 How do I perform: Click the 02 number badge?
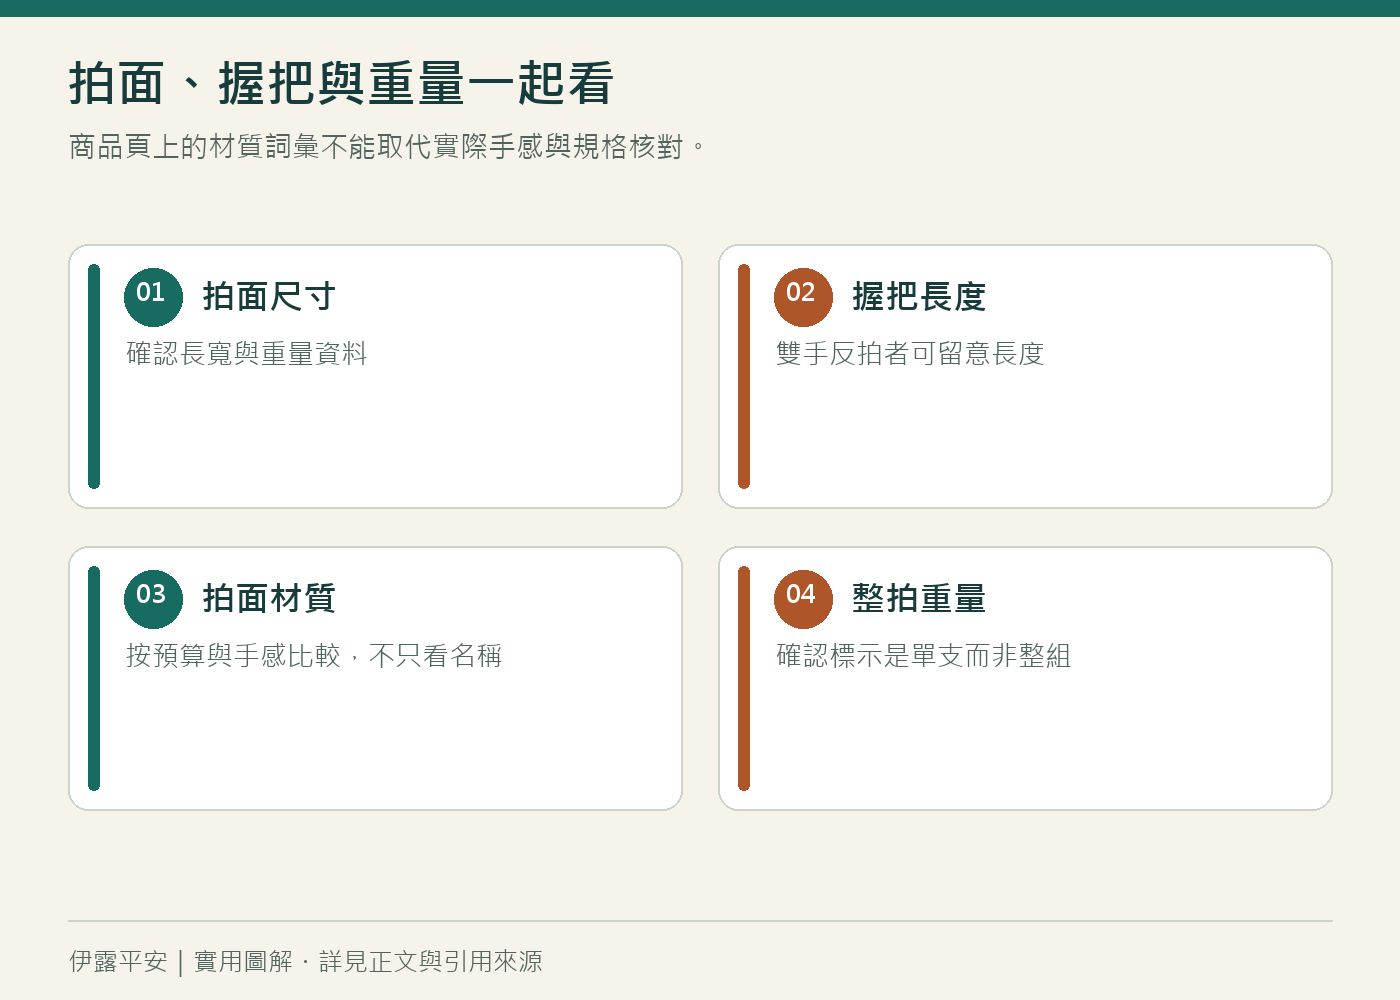(803, 297)
